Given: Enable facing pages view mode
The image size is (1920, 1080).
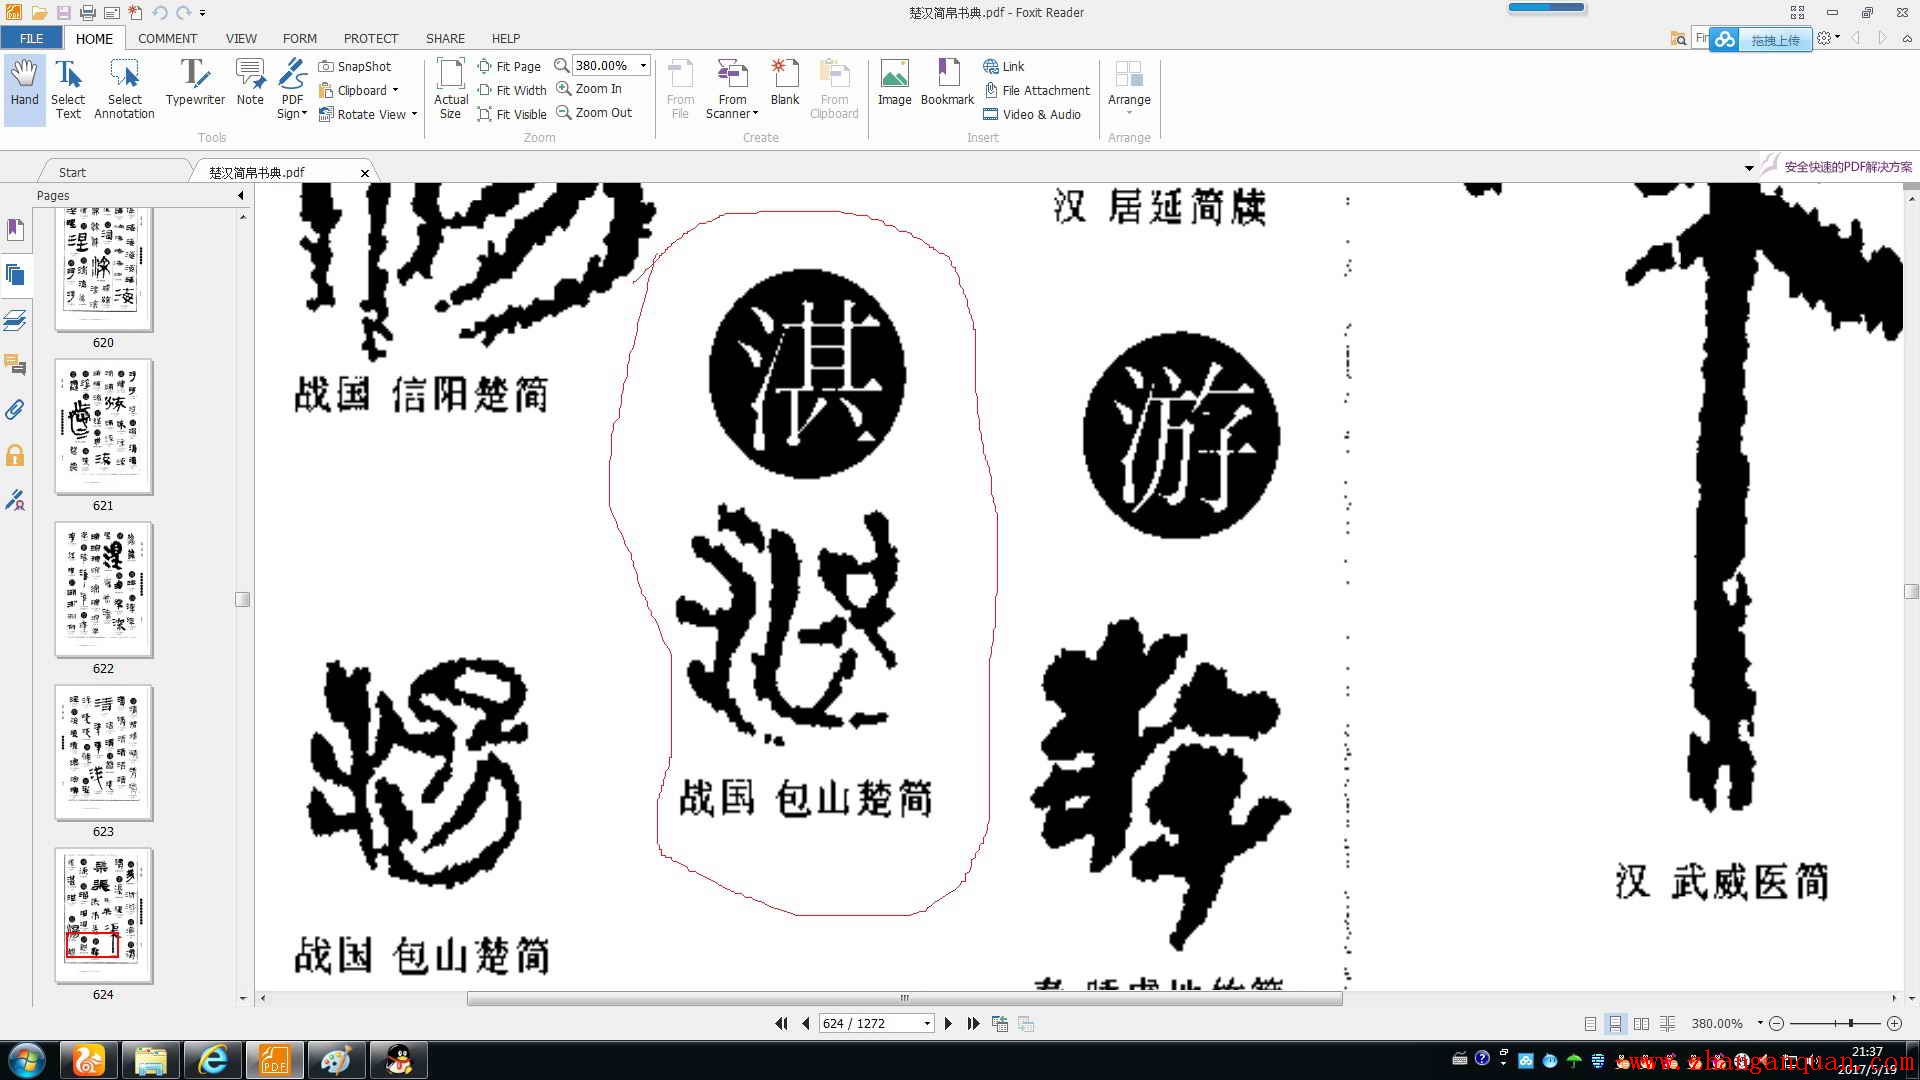Looking at the screenshot, I should tap(1641, 1023).
